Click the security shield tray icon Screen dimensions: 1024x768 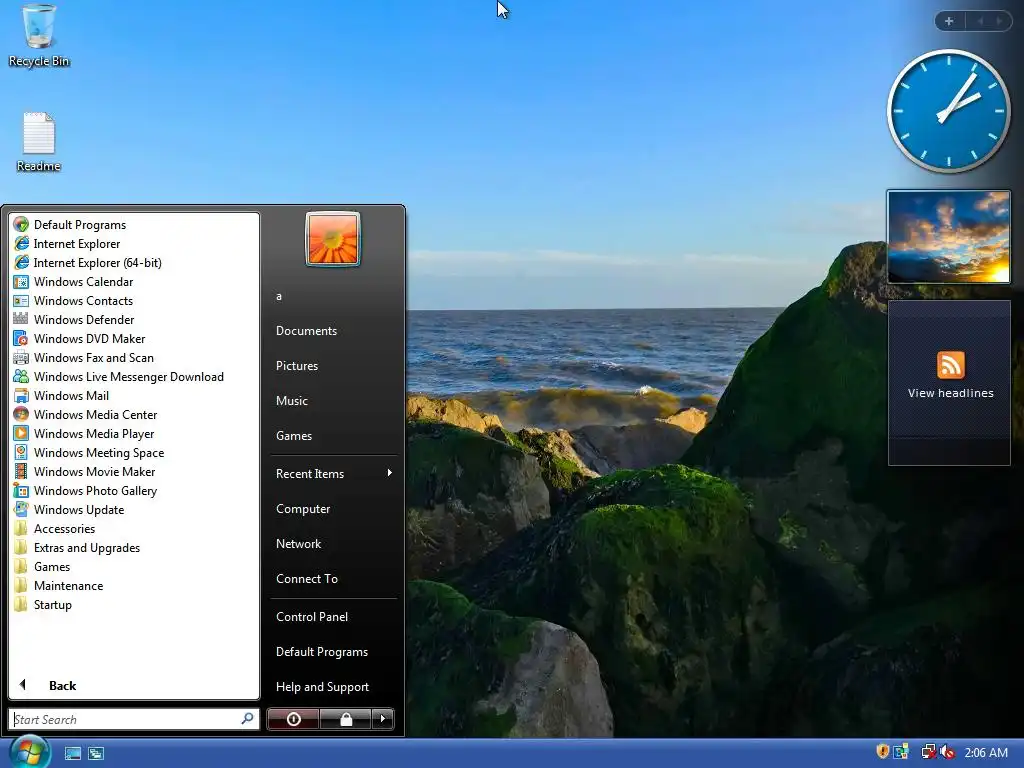[x=882, y=752]
